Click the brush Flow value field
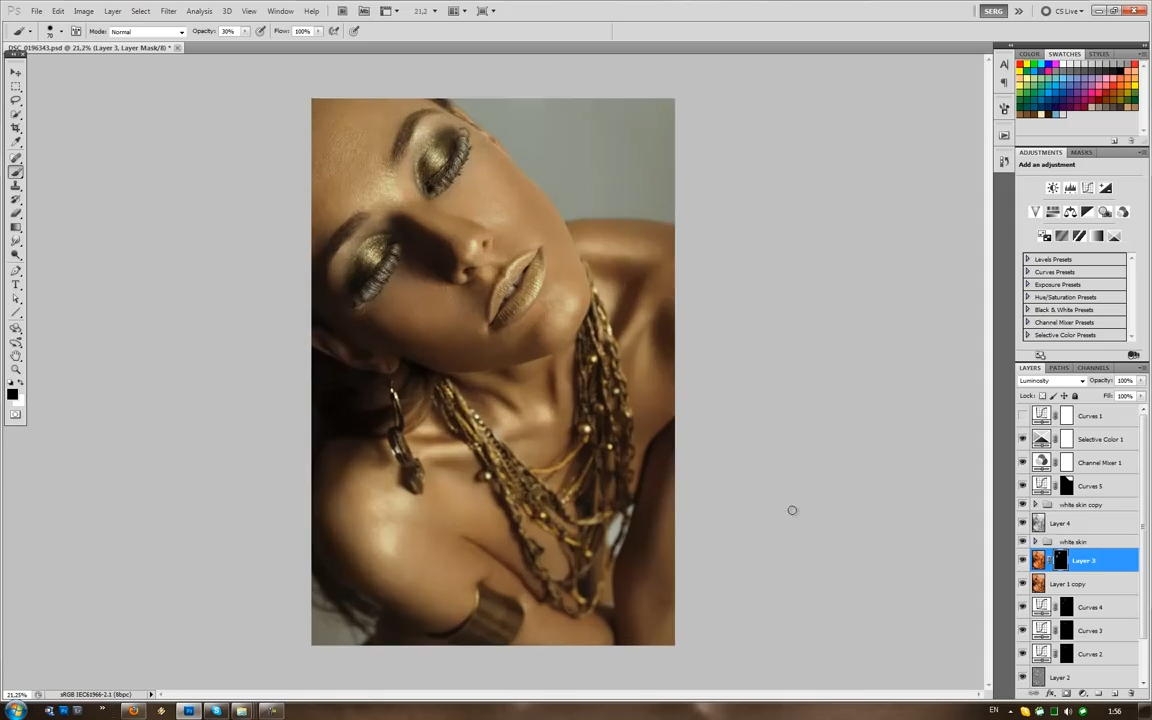The image size is (1152, 720). (303, 32)
